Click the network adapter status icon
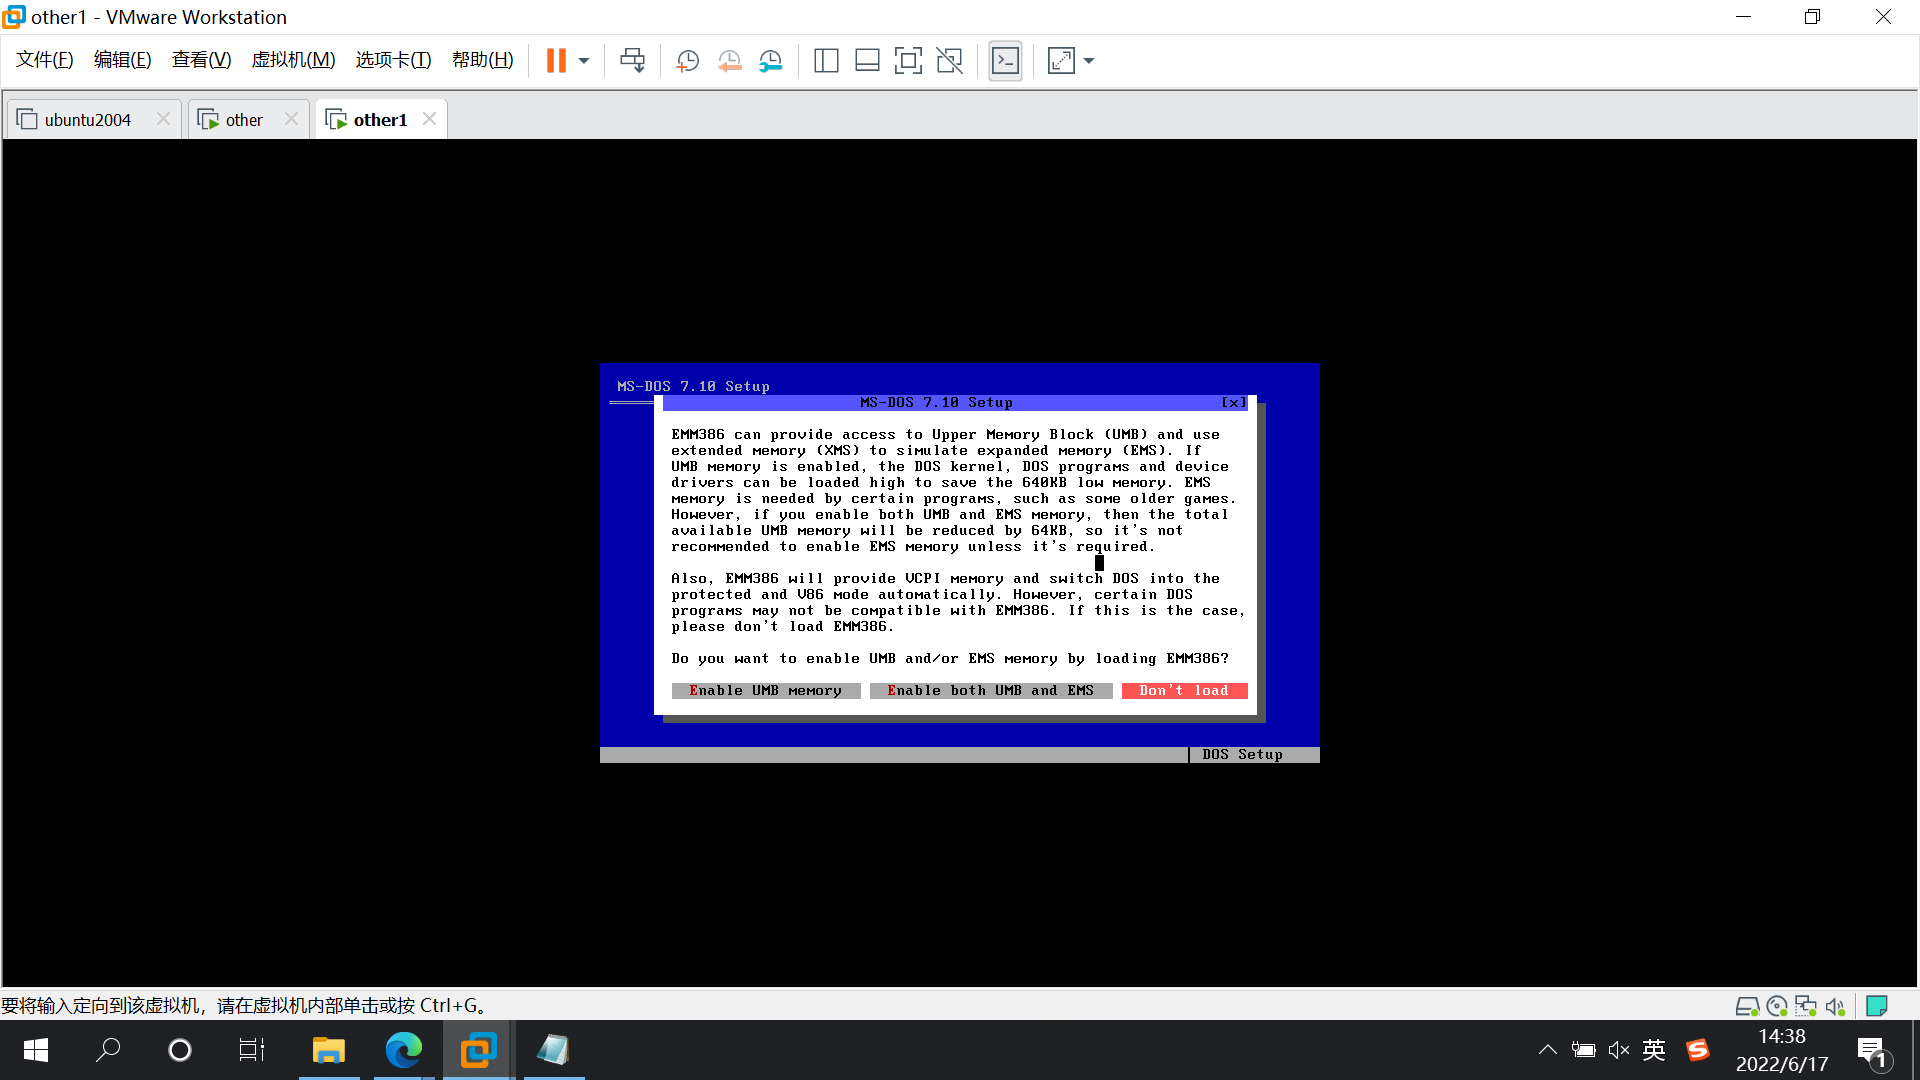1920x1080 pixels. [1805, 1006]
